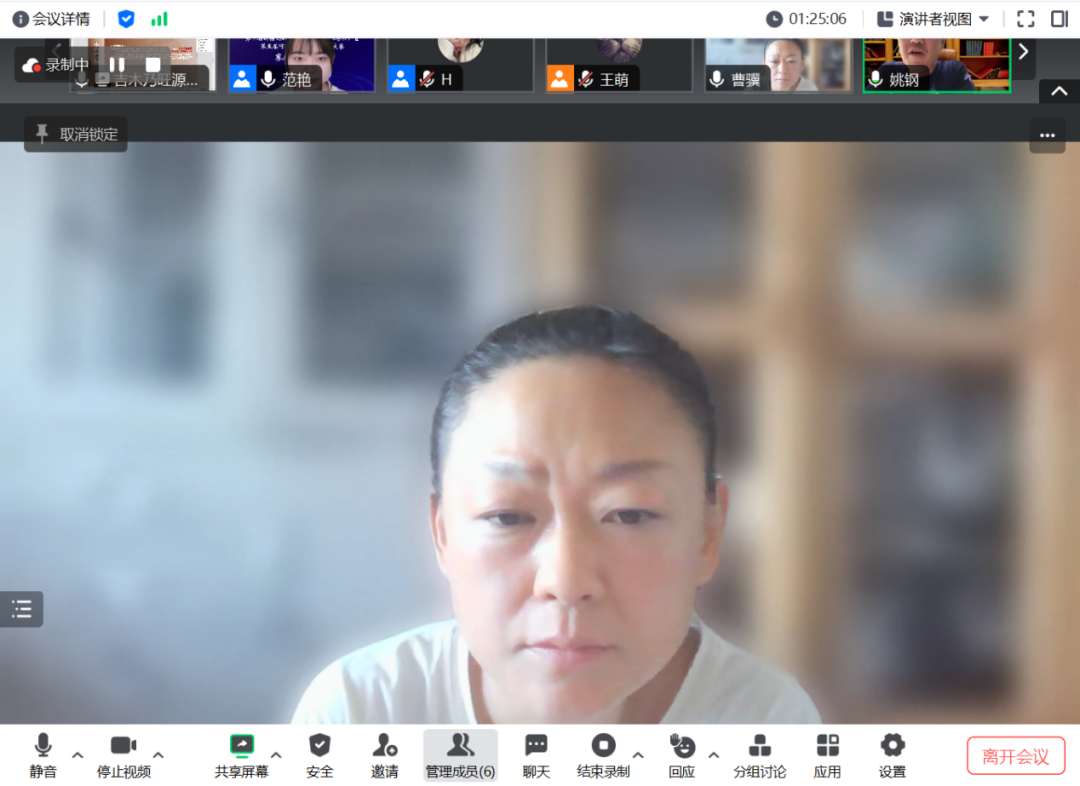Pause the cloud recording

(x=117, y=65)
